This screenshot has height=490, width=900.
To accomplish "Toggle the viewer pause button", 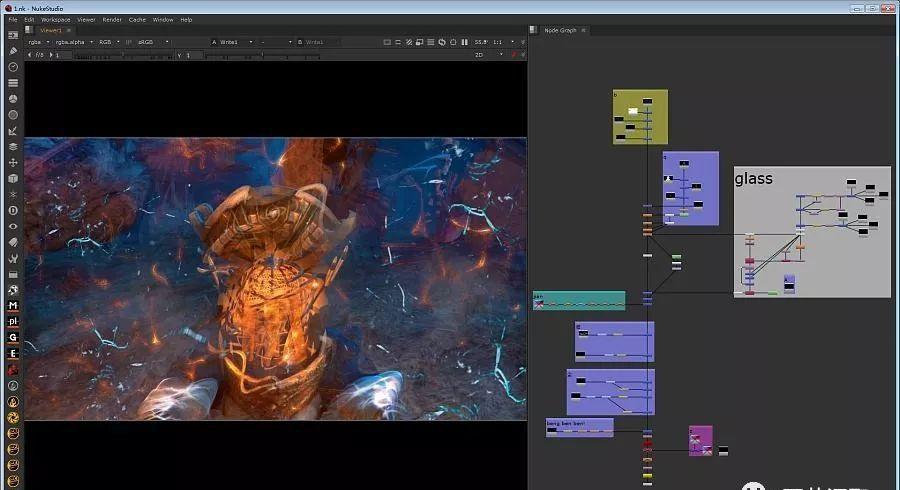I will [464, 42].
